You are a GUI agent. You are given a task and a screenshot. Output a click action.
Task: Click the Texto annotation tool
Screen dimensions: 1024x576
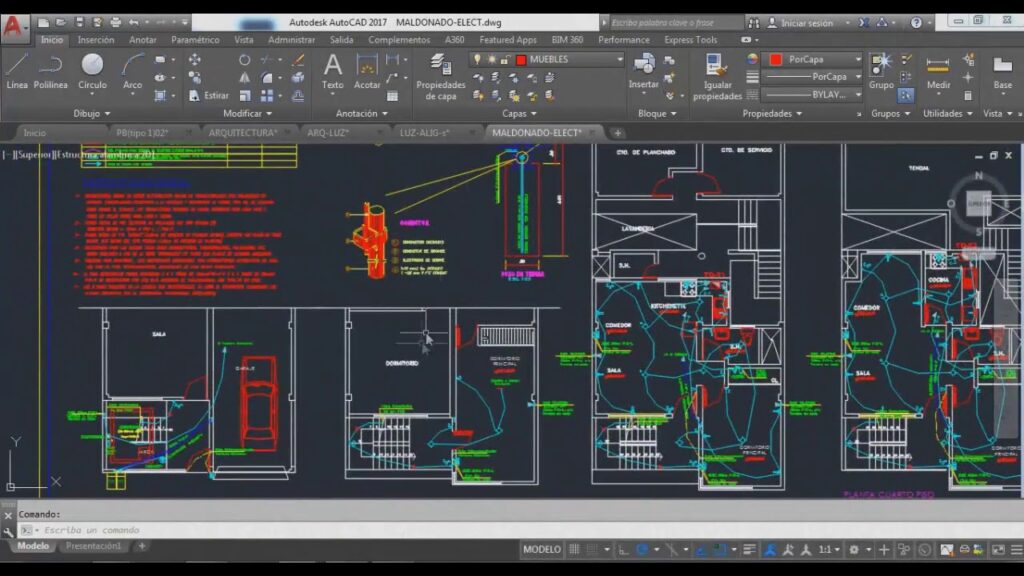(333, 71)
